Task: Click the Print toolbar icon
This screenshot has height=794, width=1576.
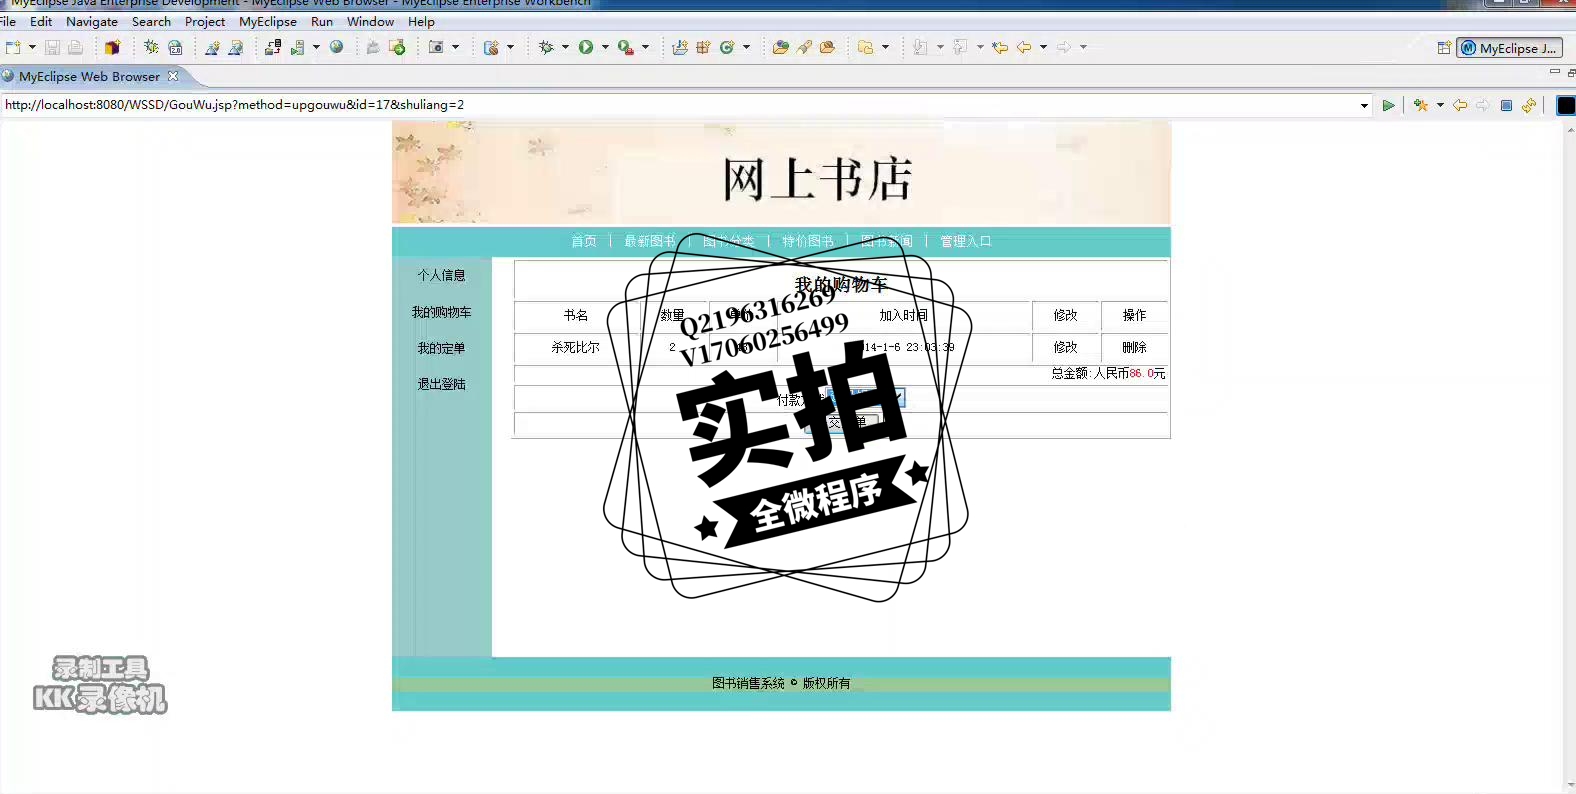Action: tap(75, 47)
